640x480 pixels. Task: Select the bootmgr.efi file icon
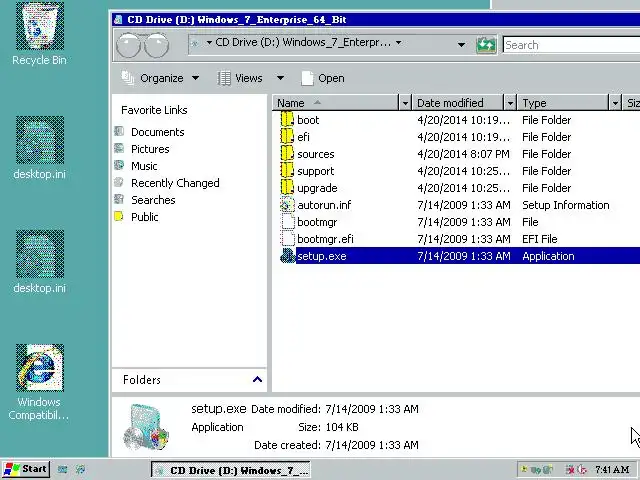288,239
